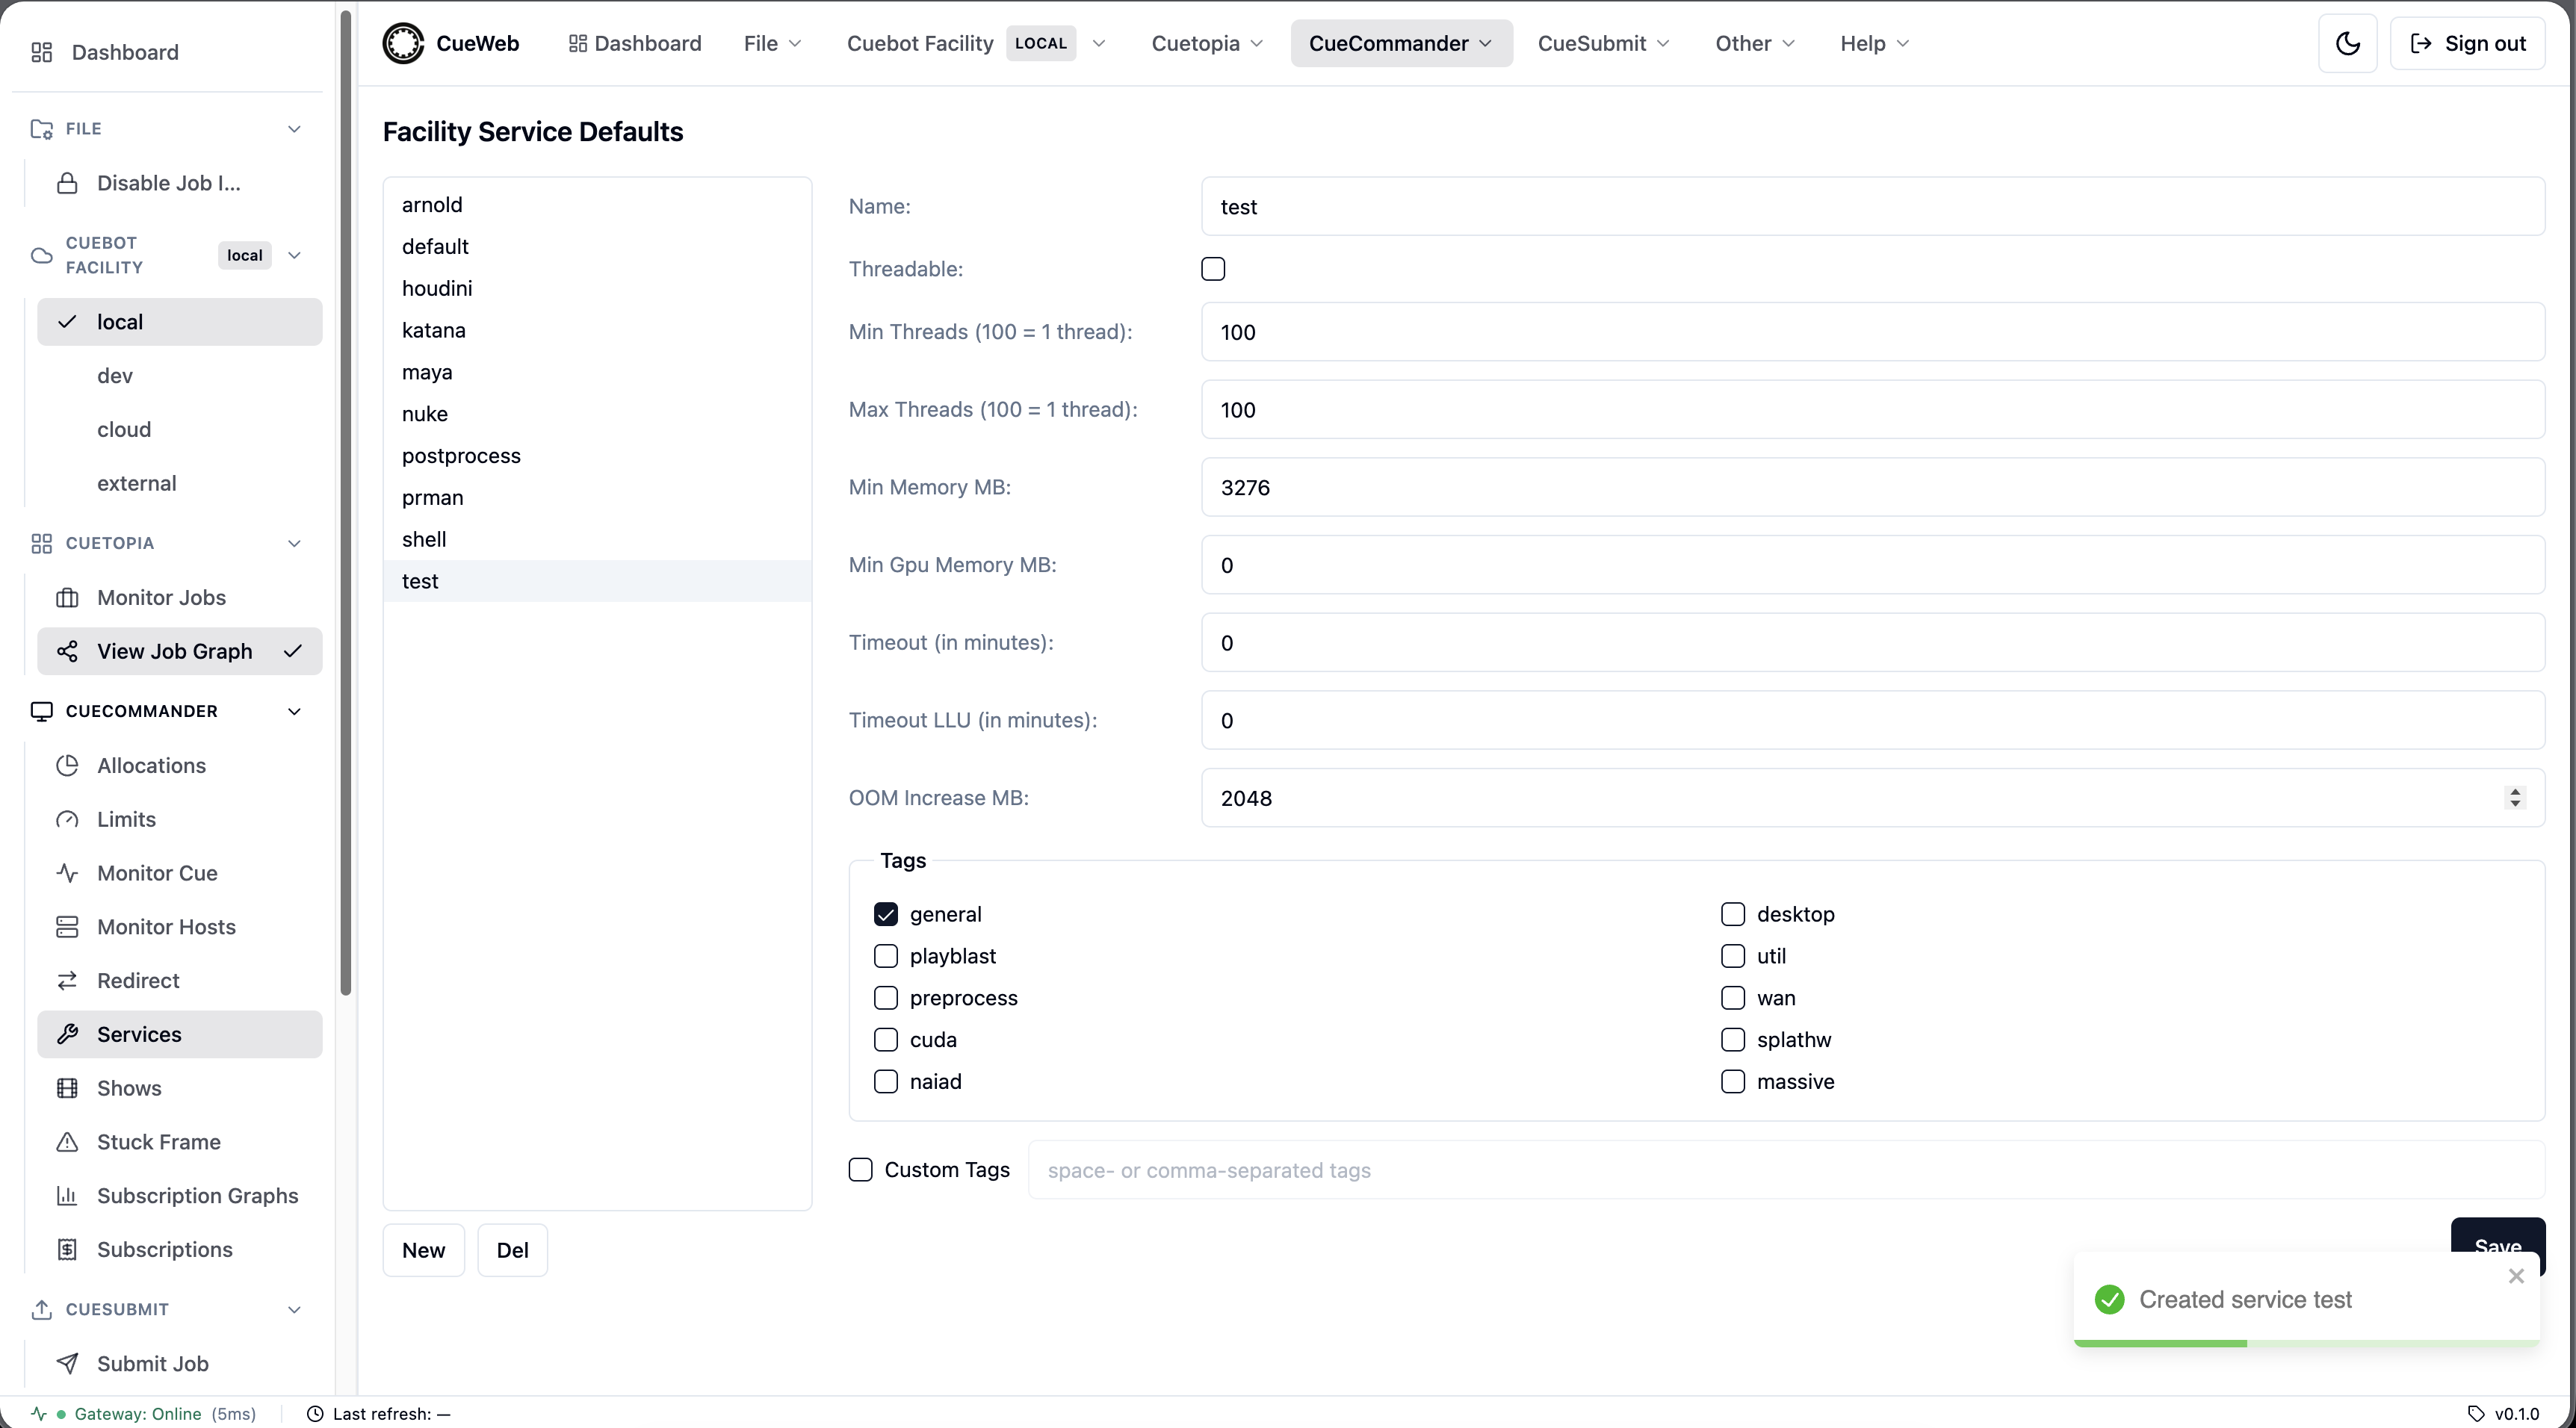Click the Redirect arrows icon

[x=67, y=981]
